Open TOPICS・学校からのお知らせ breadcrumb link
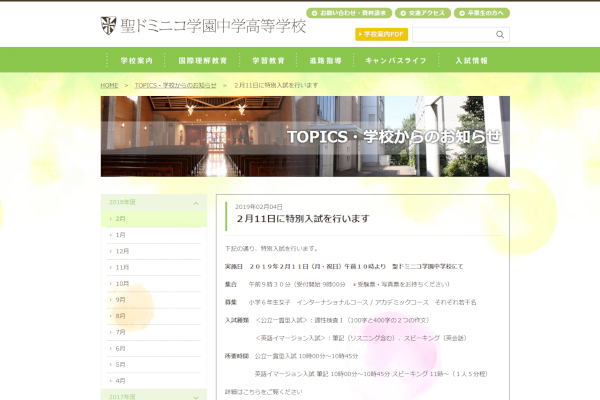Viewport: 600px width, 400px height. 175,85
